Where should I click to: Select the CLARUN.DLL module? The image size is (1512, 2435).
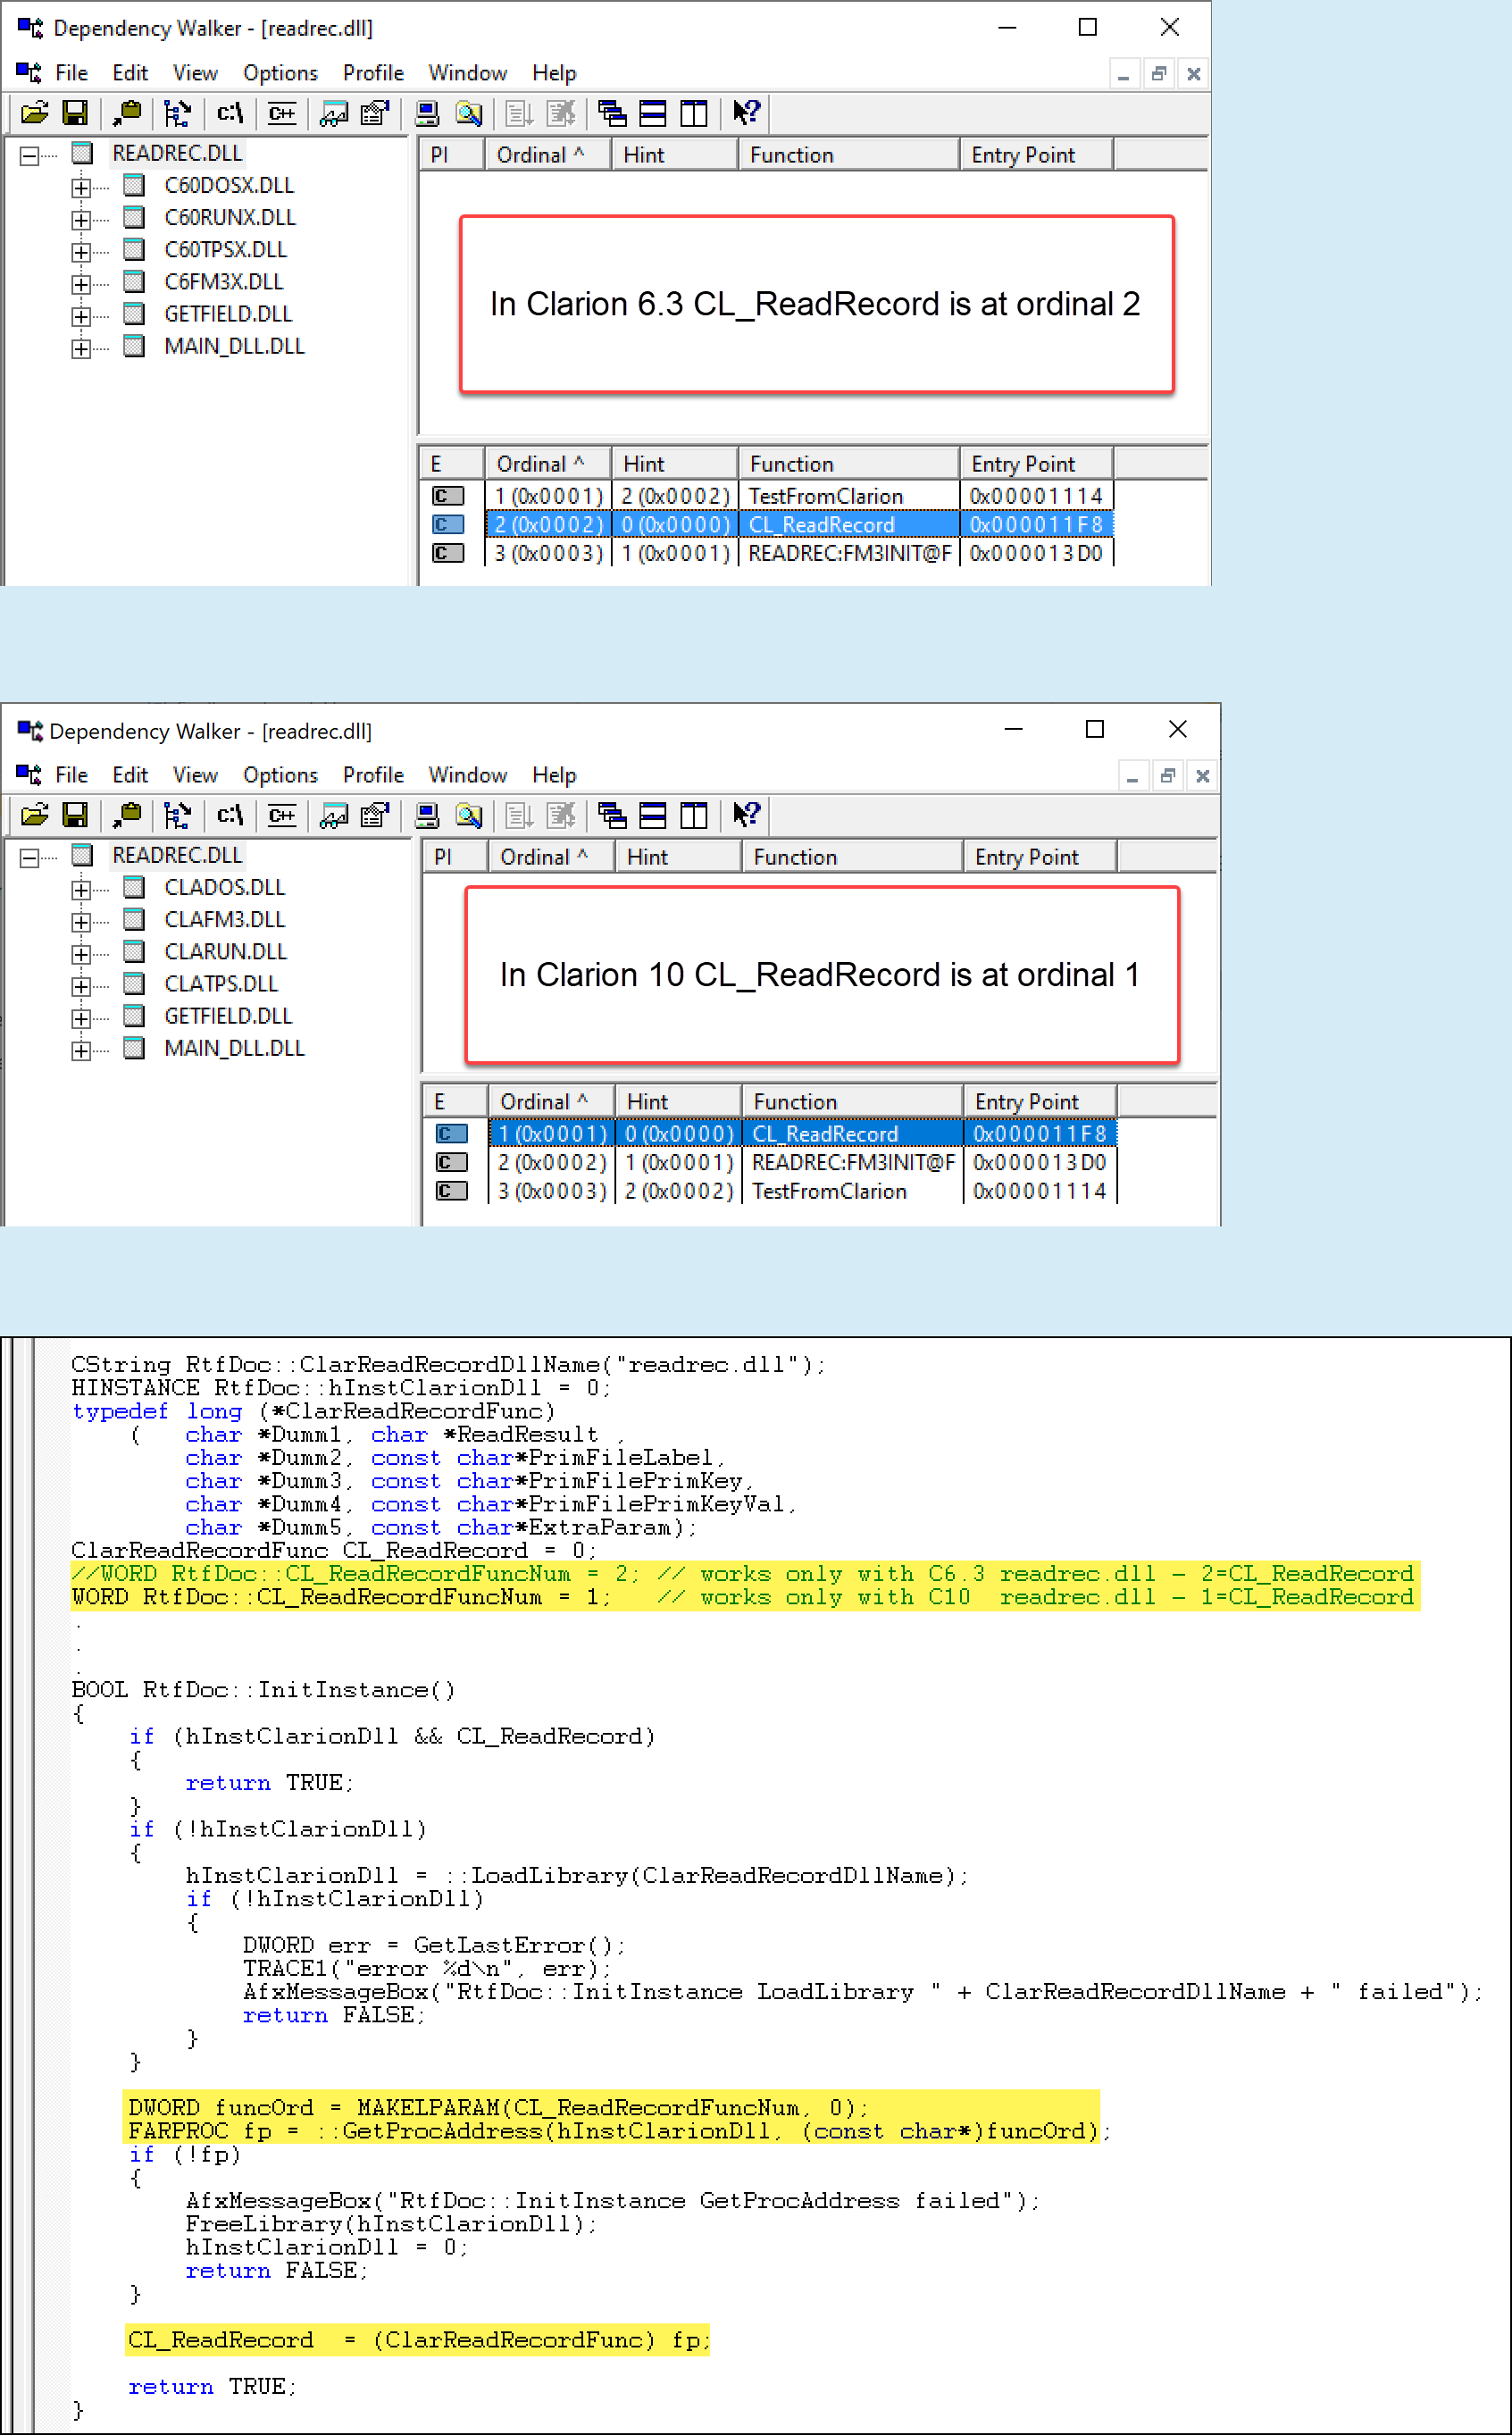pyautogui.click(x=225, y=951)
